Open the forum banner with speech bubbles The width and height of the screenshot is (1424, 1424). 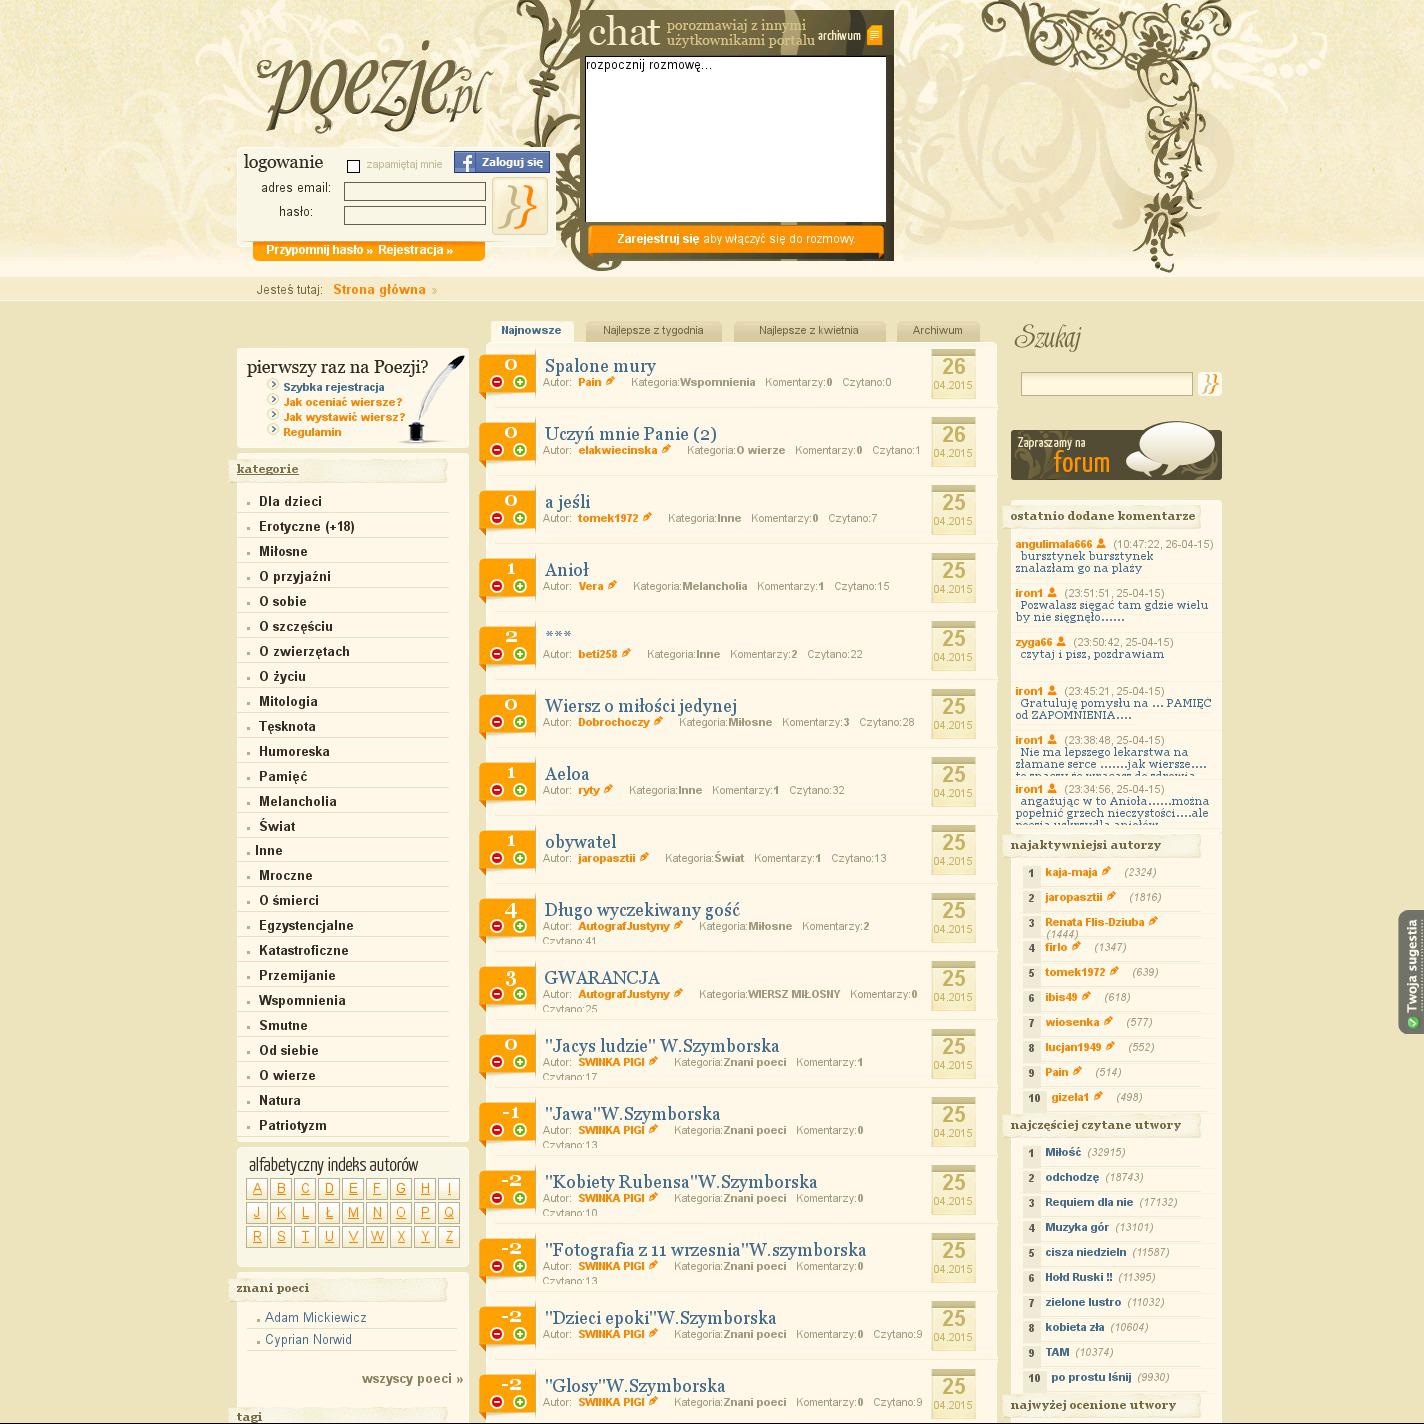point(1116,452)
